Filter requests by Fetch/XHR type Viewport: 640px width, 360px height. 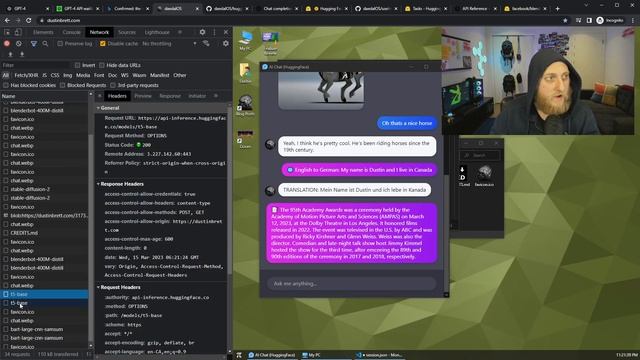pyautogui.click(x=26, y=76)
